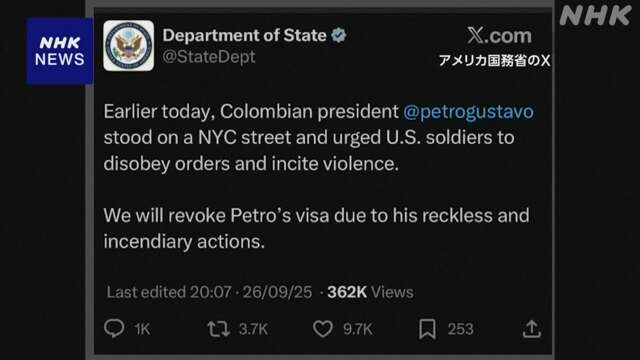Open the @petrogustavo mention link
This screenshot has width=640, height=360.
click(x=468, y=111)
